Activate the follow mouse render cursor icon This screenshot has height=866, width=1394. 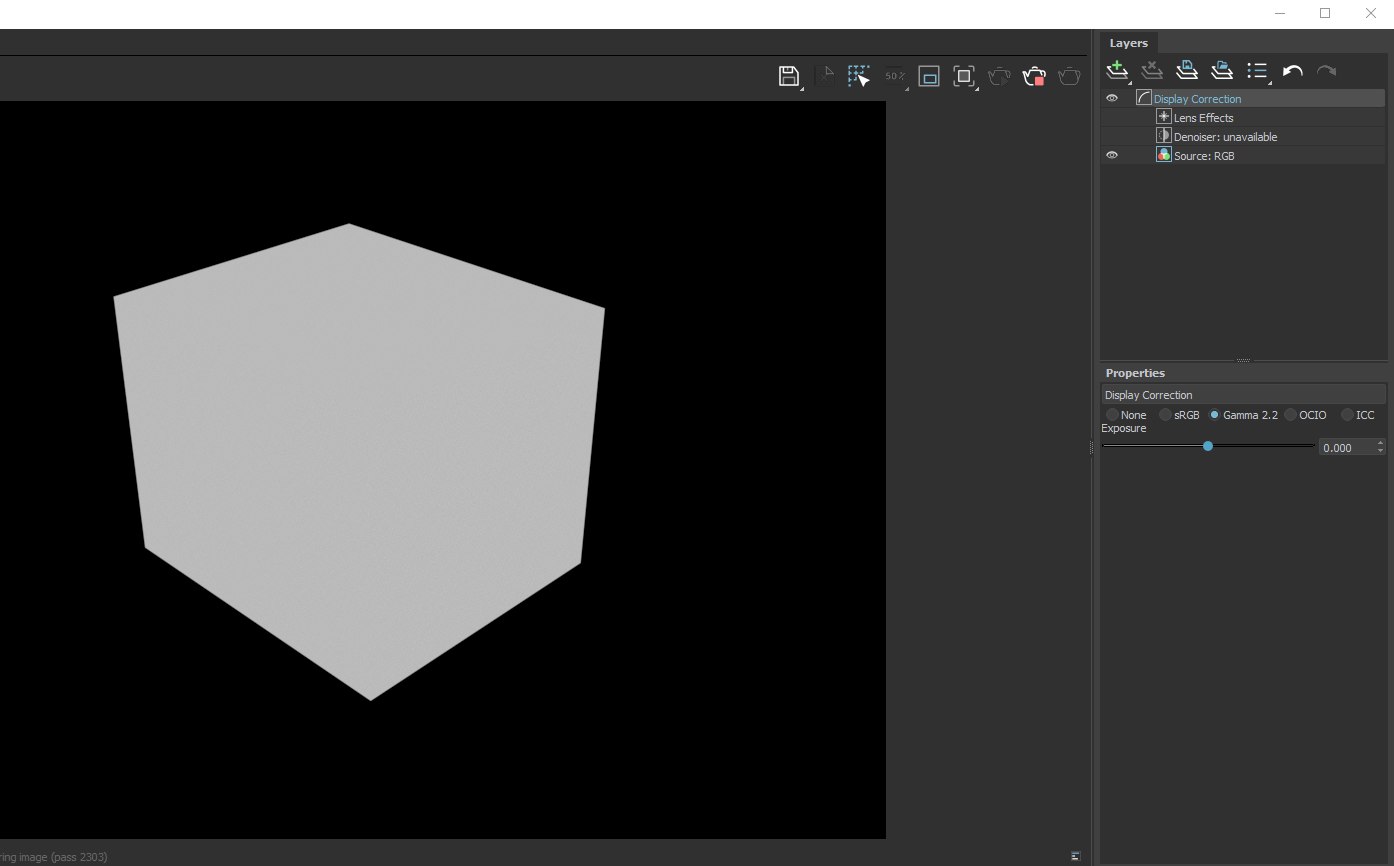(858, 76)
